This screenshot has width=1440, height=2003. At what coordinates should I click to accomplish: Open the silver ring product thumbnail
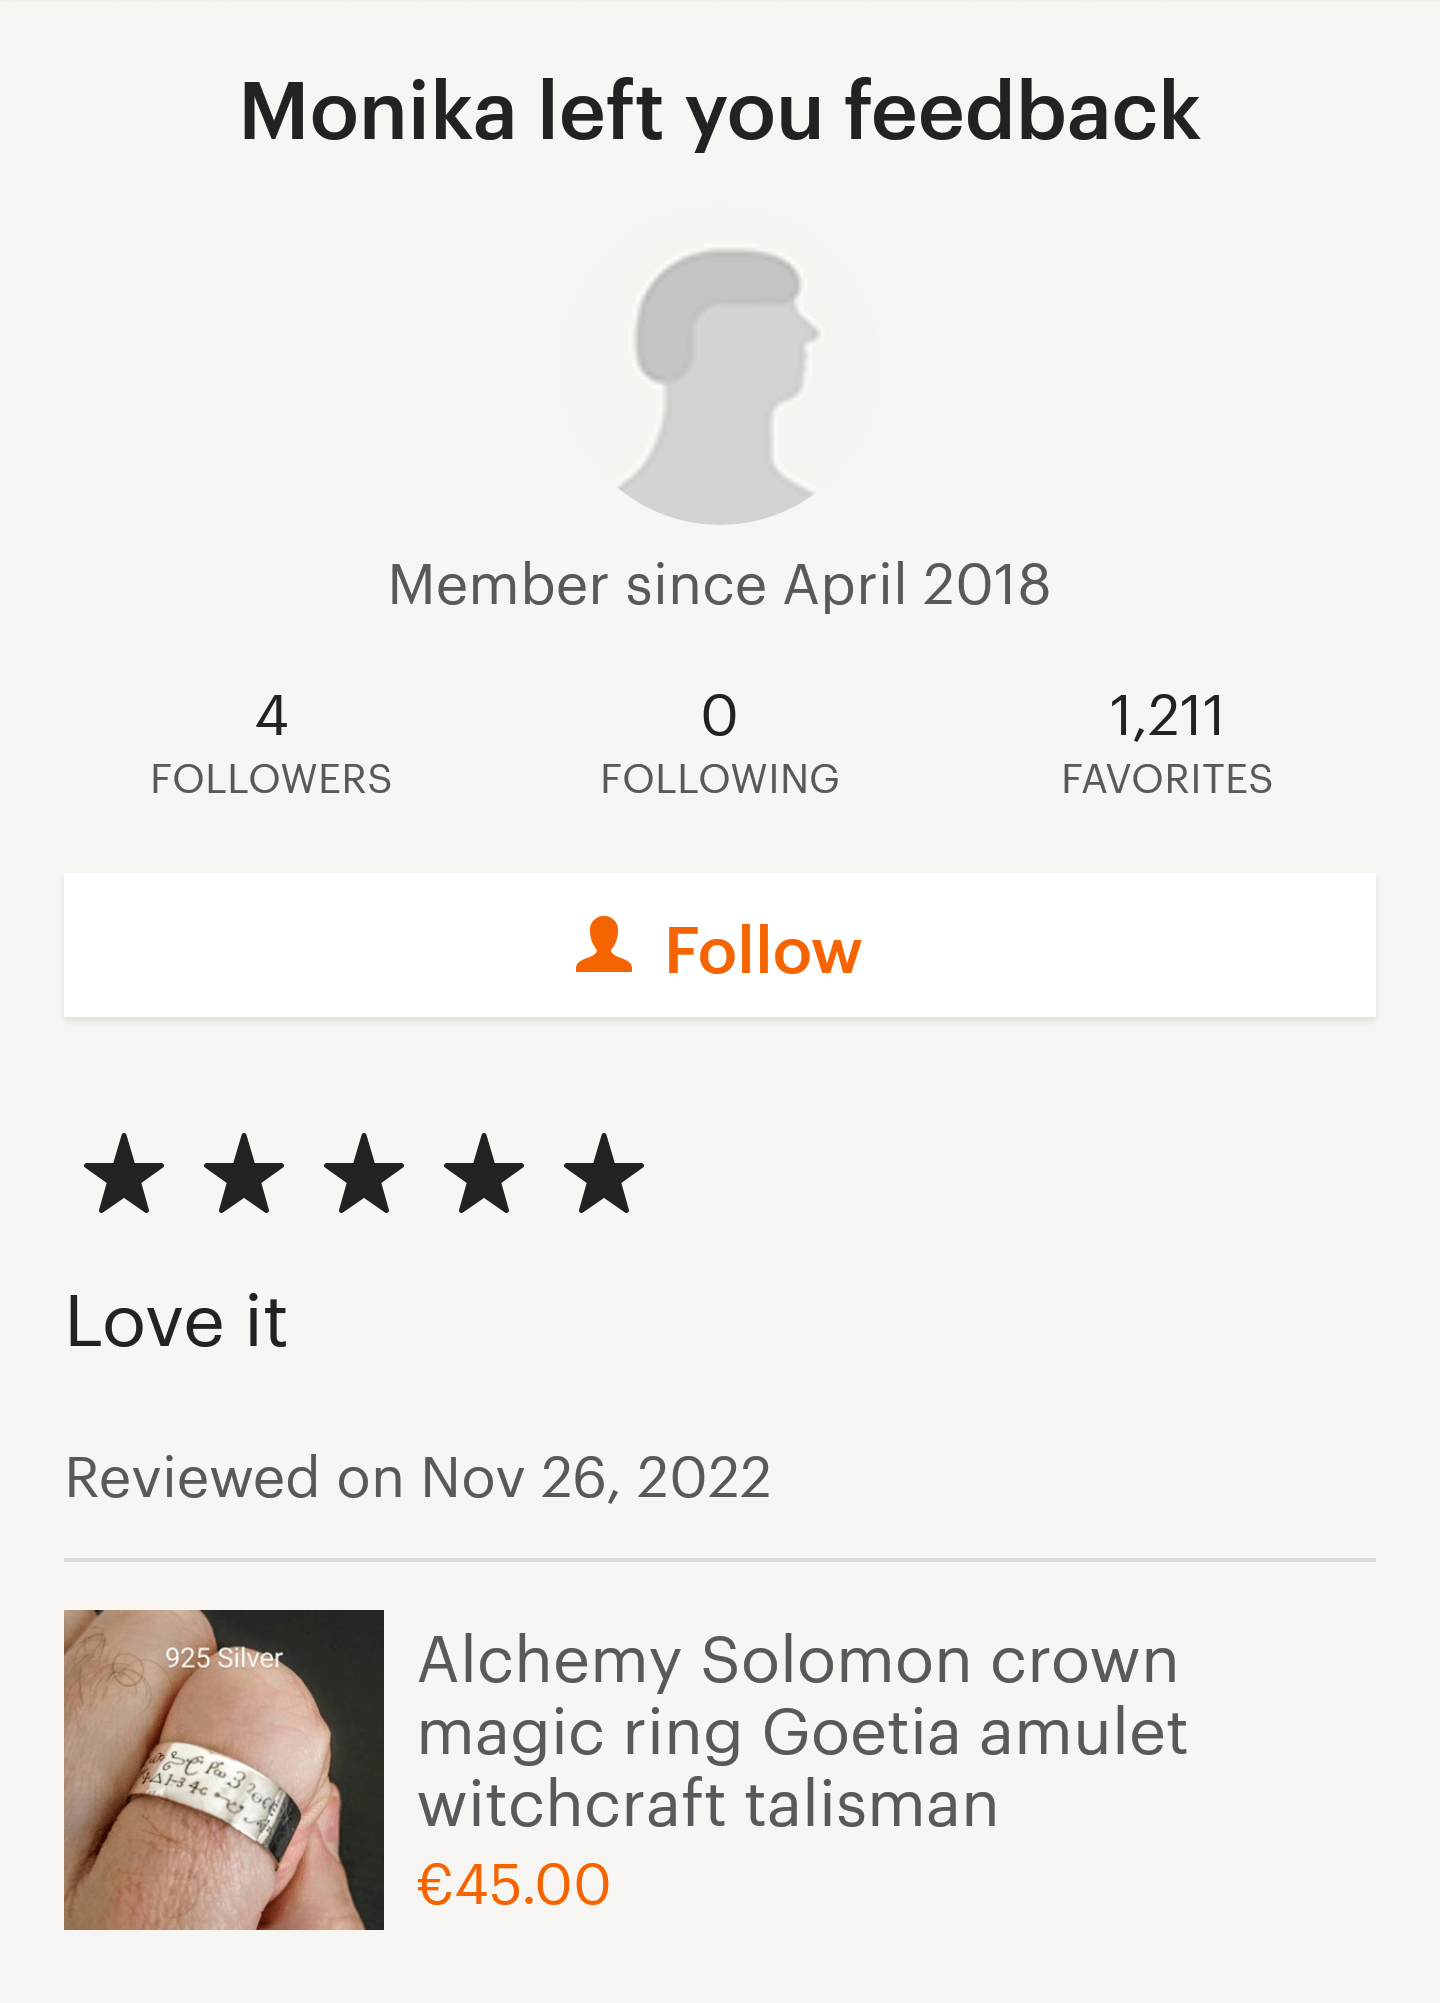[224, 1769]
